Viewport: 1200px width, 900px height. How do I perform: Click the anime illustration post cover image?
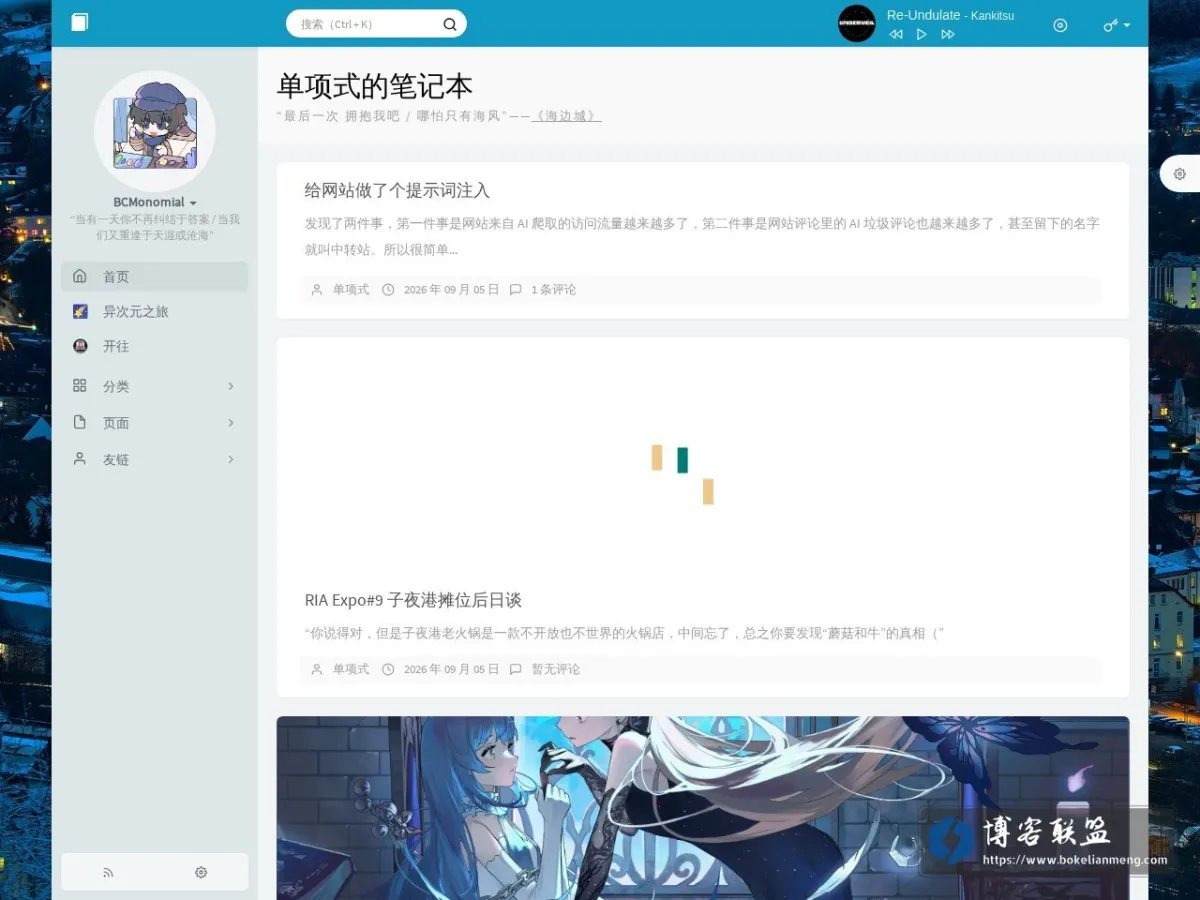[703, 808]
